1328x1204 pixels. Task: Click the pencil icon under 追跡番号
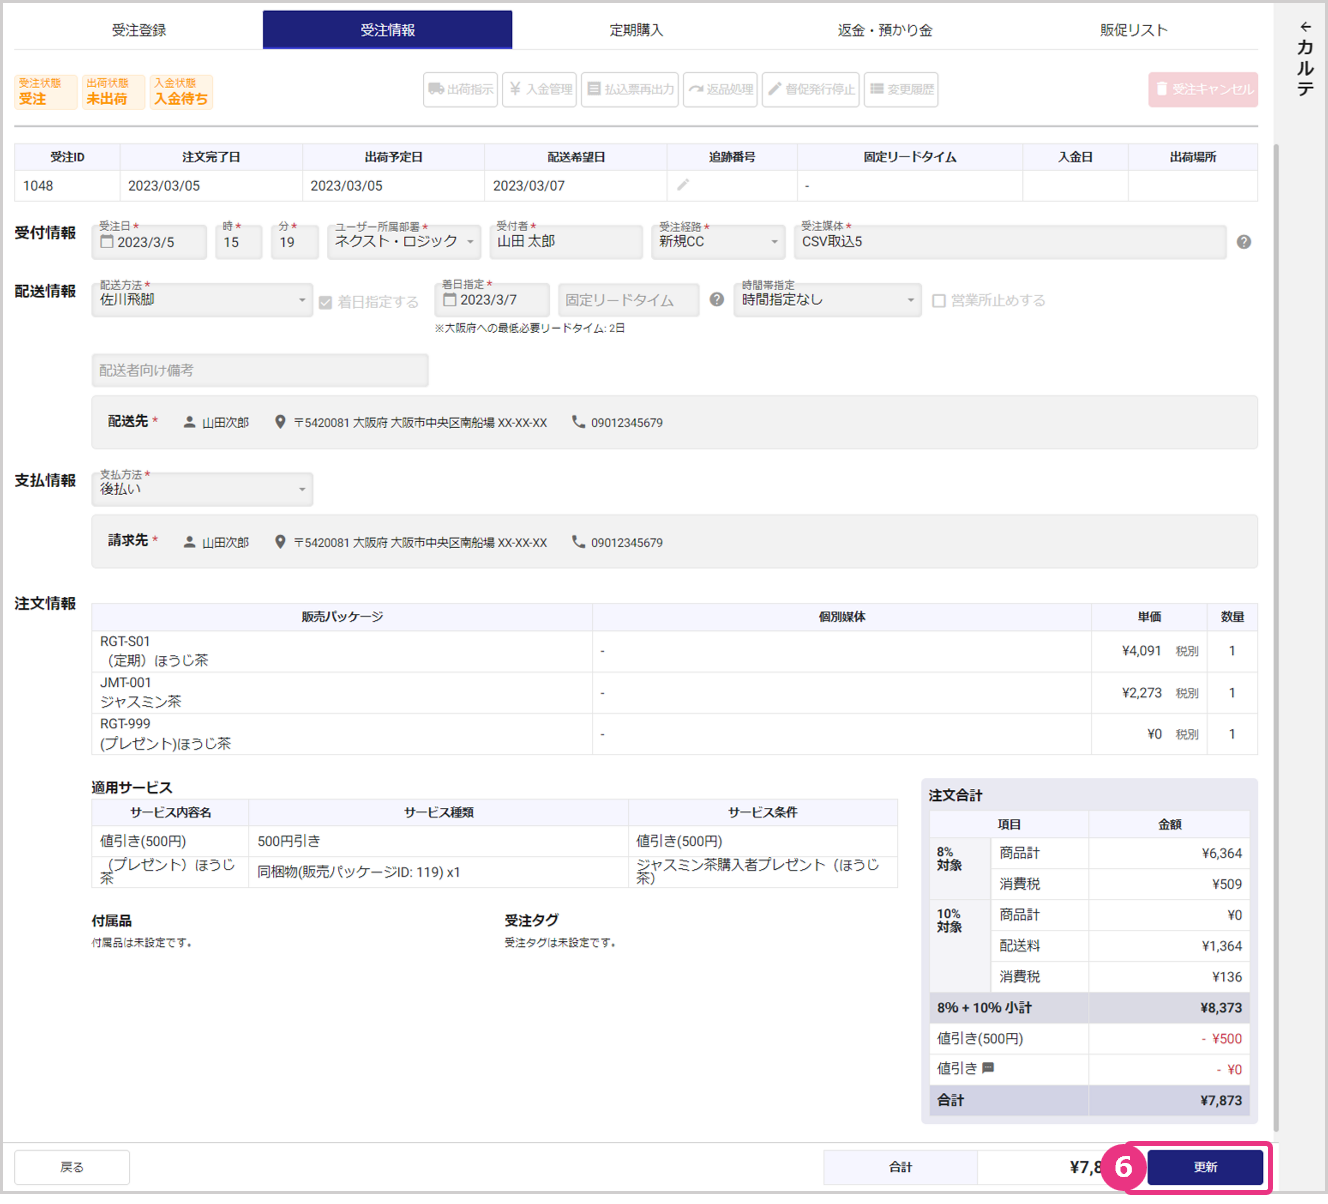683,185
